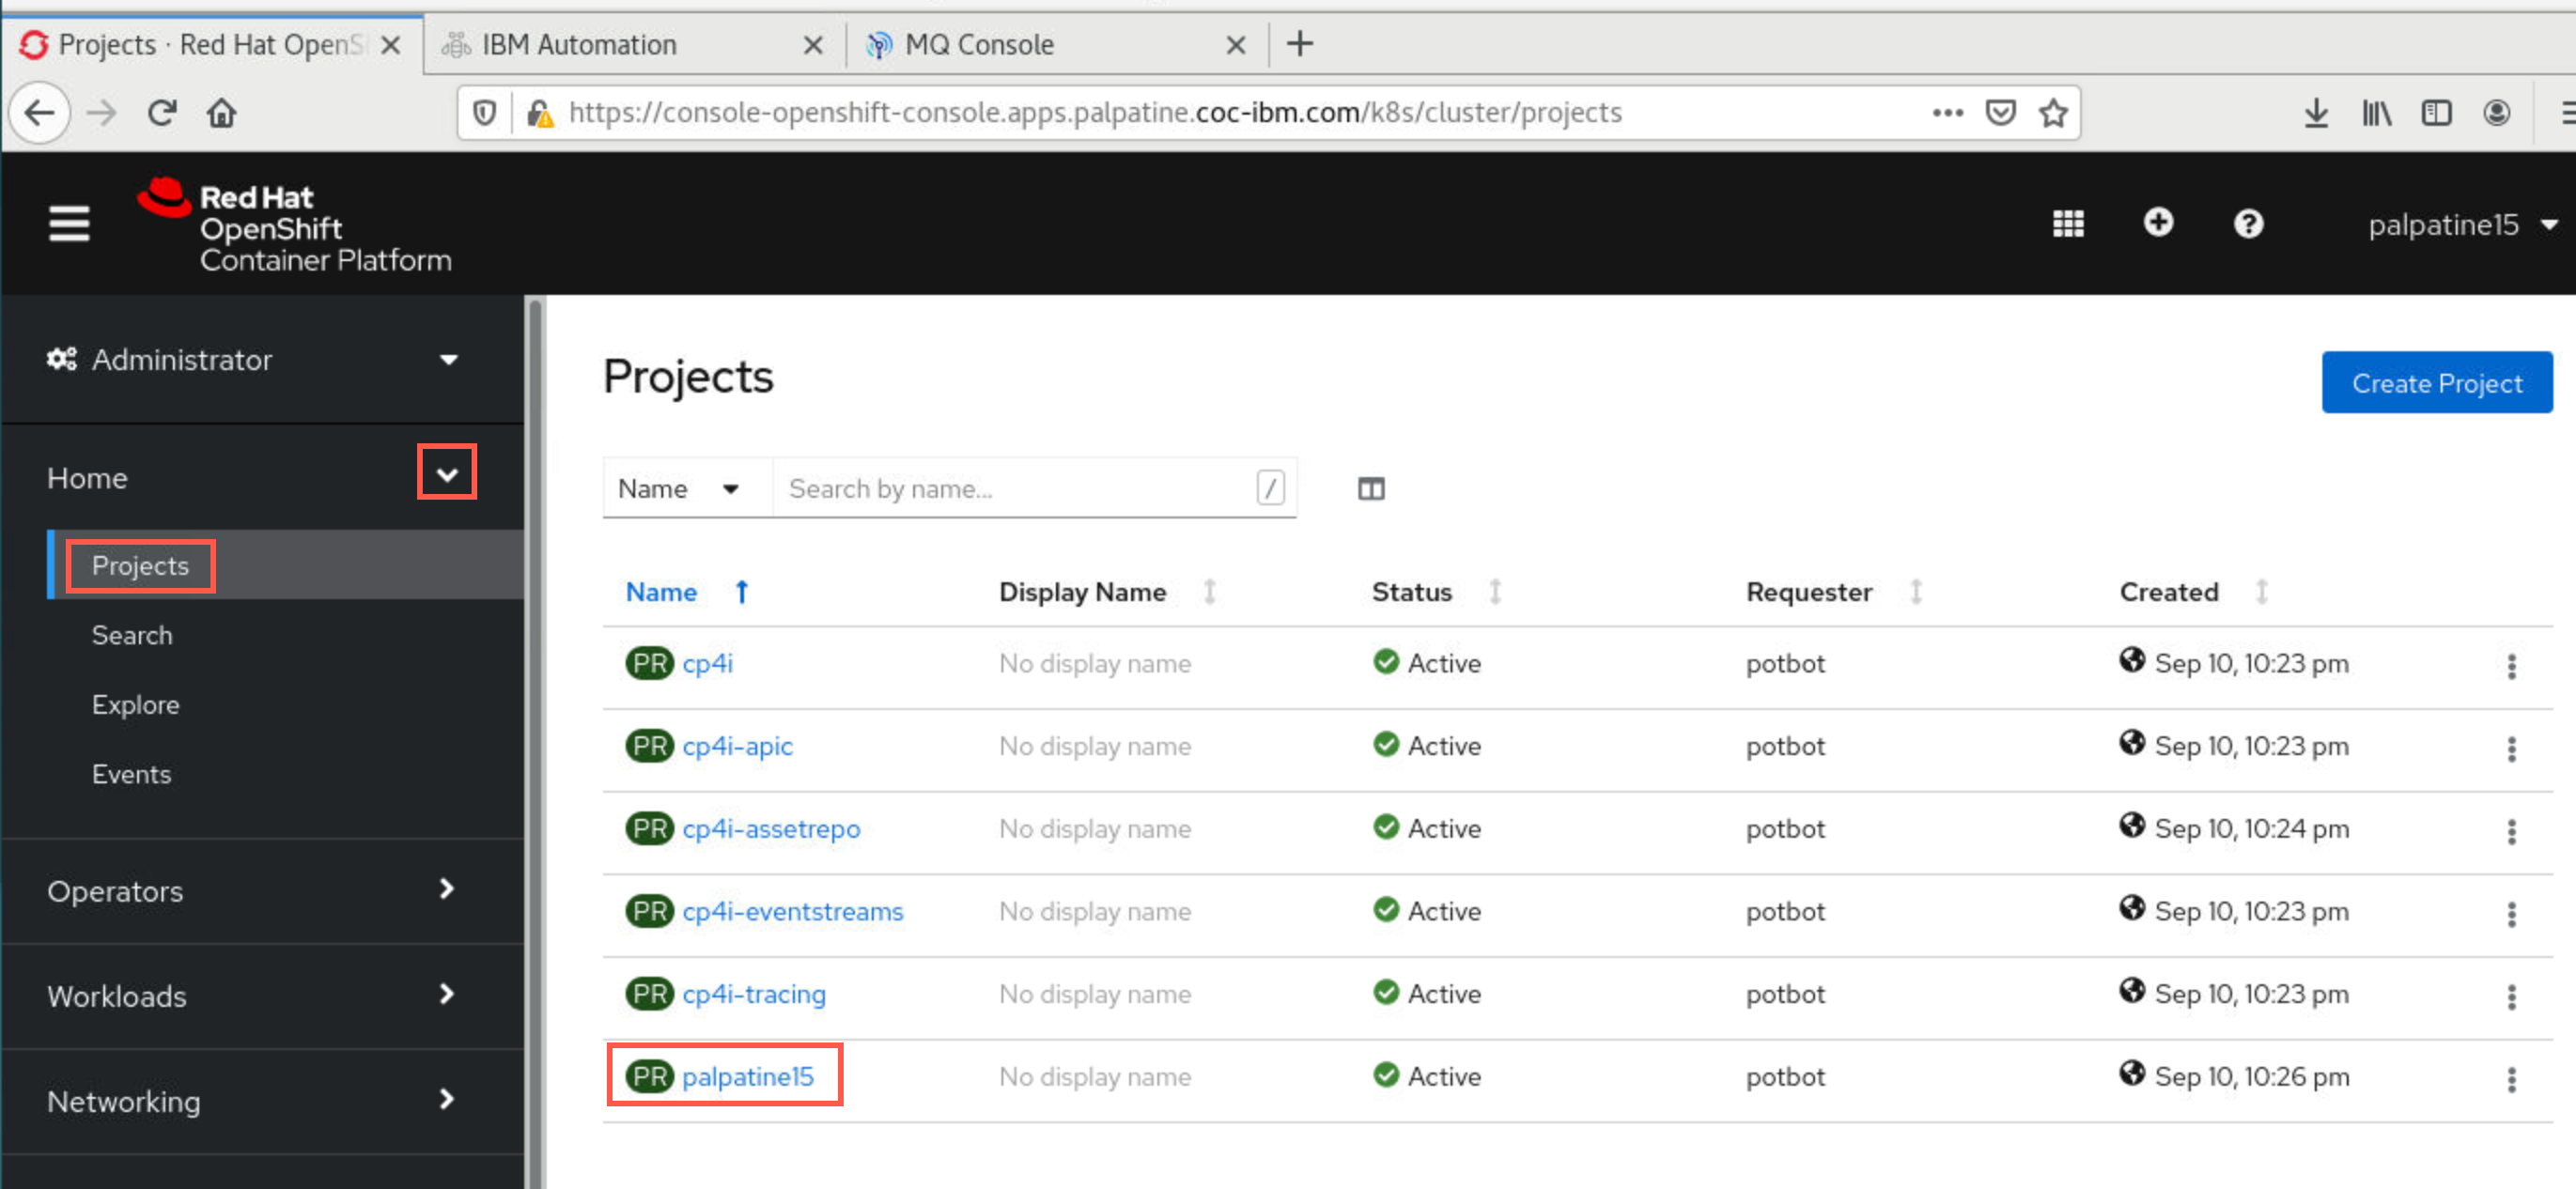Click the tracking protection shield icon
The height and width of the screenshot is (1189, 2576).
484,113
